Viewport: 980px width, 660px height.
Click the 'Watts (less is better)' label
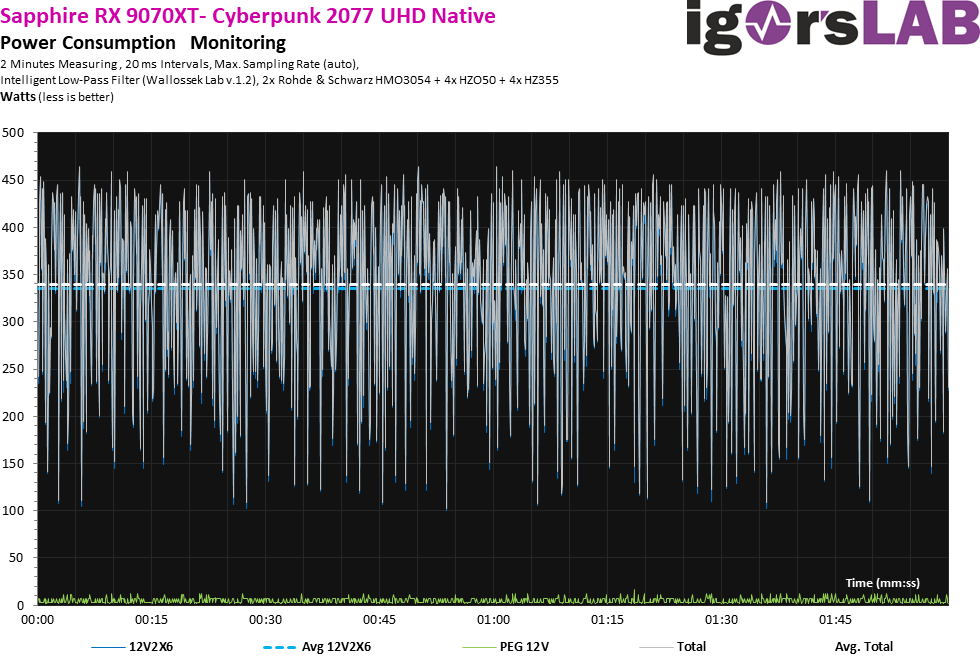click(x=57, y=97)
